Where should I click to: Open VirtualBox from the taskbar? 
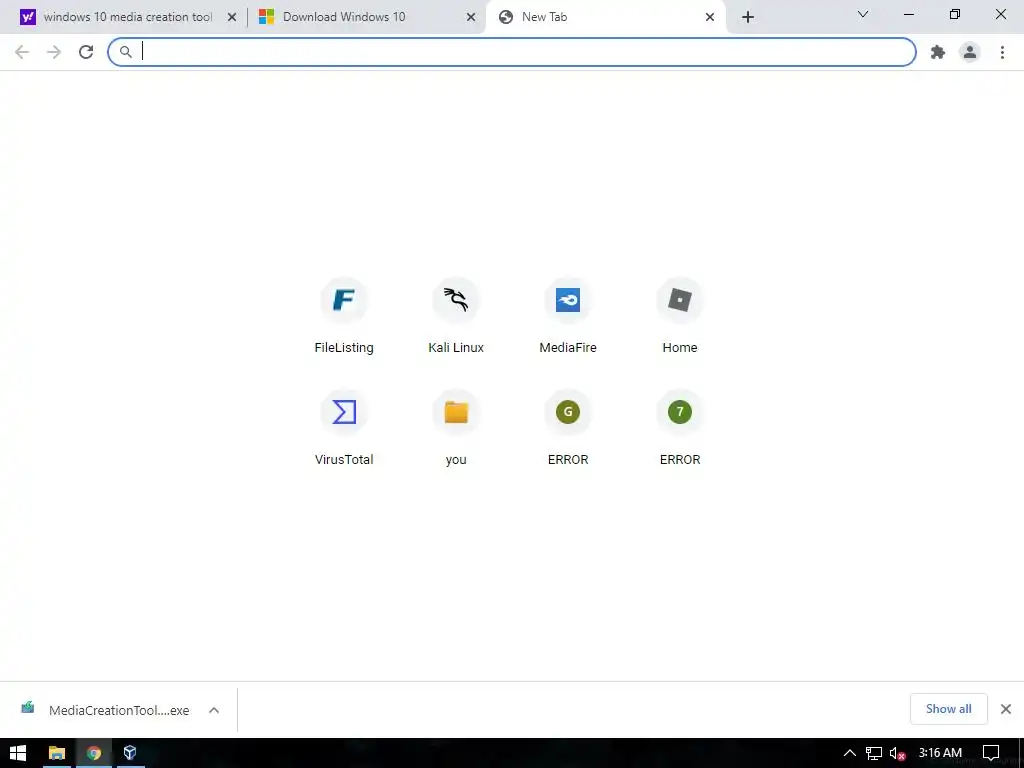pos(130,753)
